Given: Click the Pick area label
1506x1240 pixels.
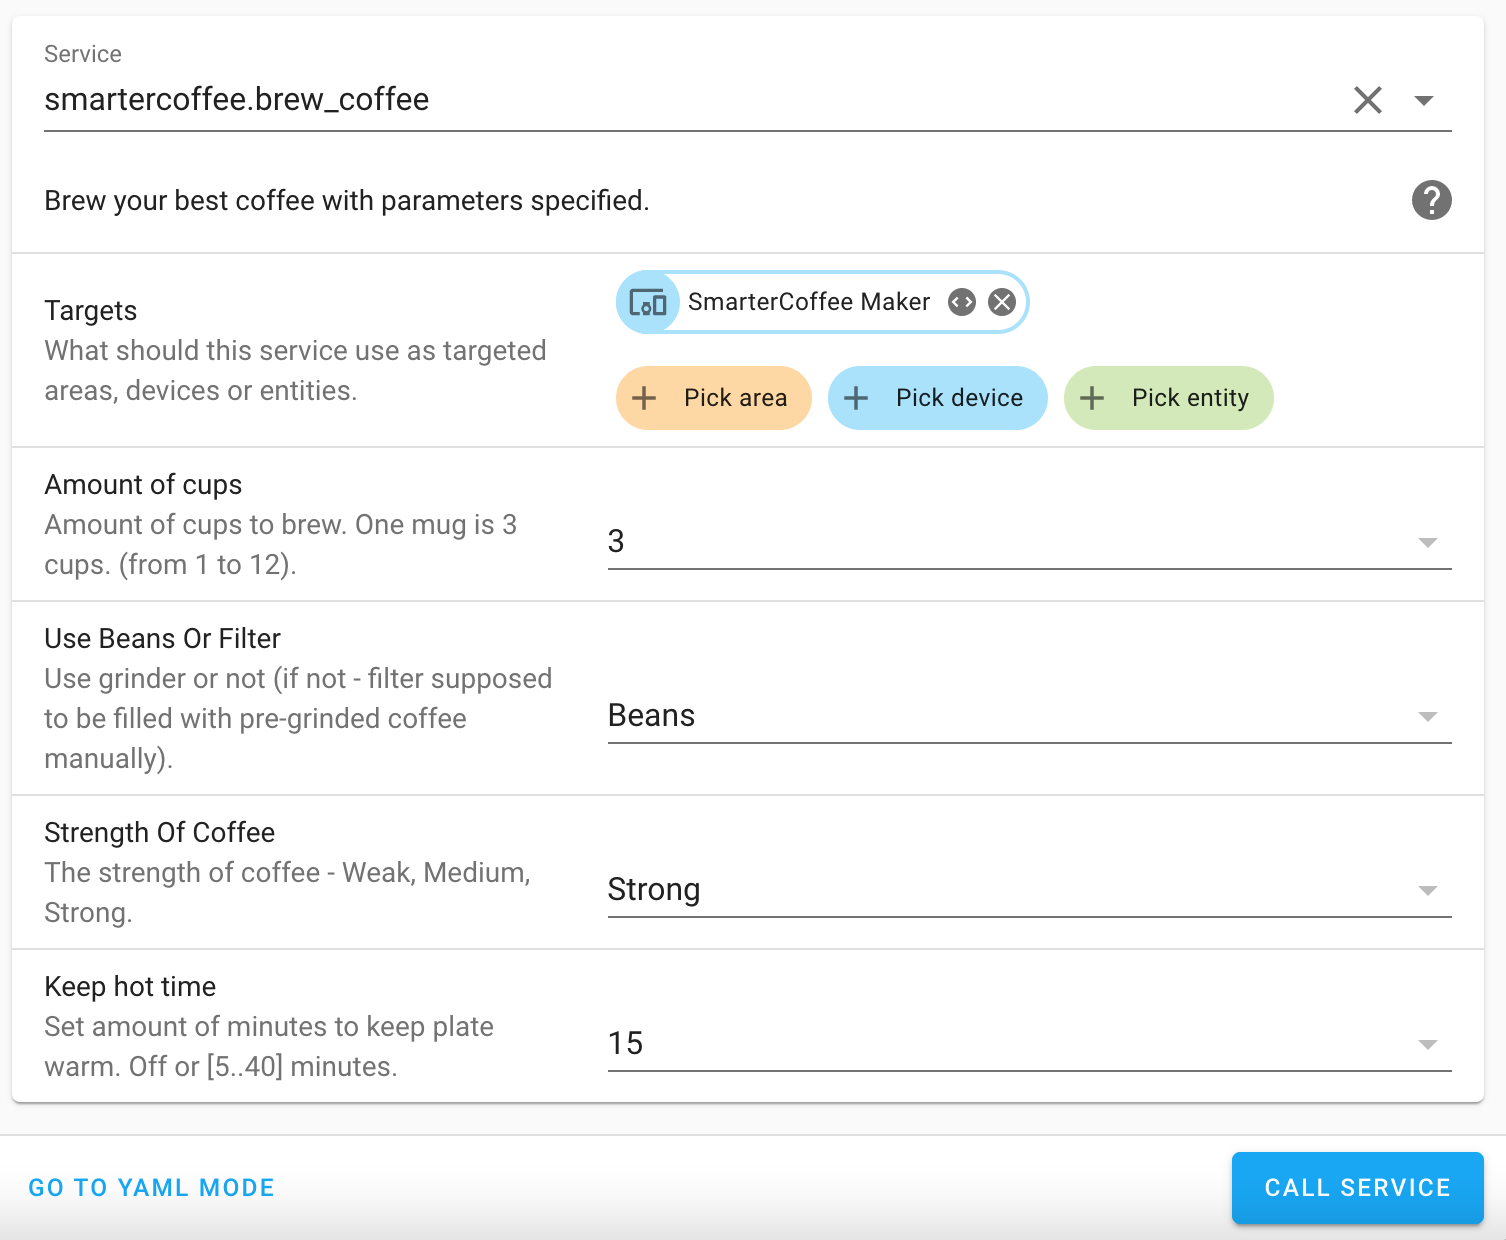Looking at the screenshot, I should 735,398.
